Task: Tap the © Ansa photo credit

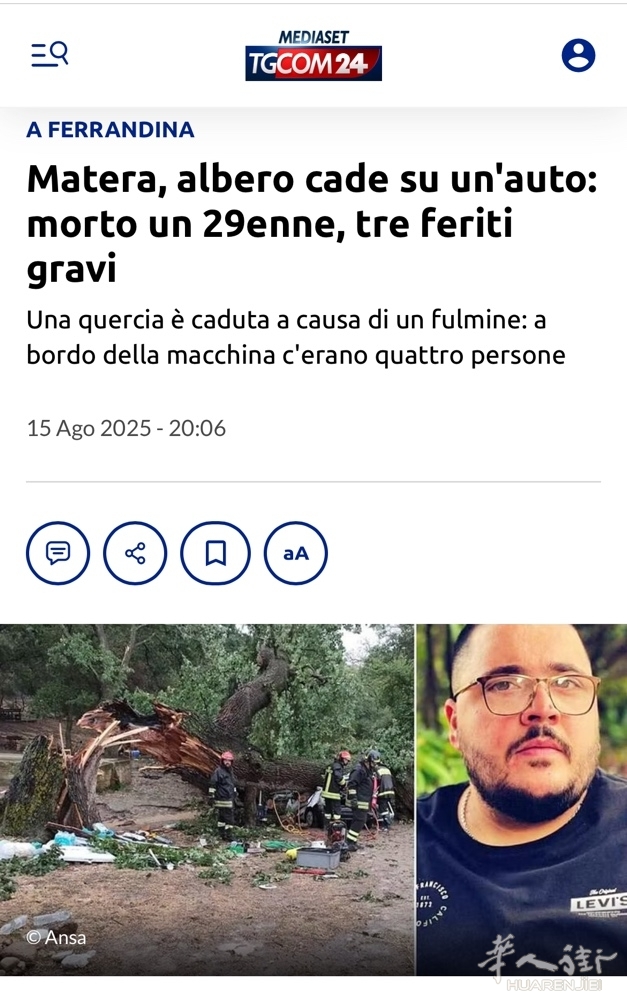Action: [x=56, y=937]
